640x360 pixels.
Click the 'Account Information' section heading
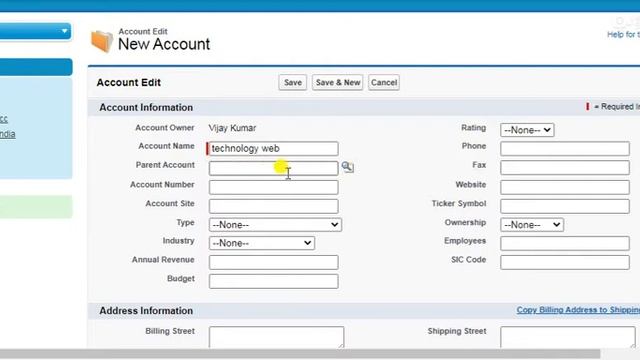pyautogui.click(x=146, y=107)
